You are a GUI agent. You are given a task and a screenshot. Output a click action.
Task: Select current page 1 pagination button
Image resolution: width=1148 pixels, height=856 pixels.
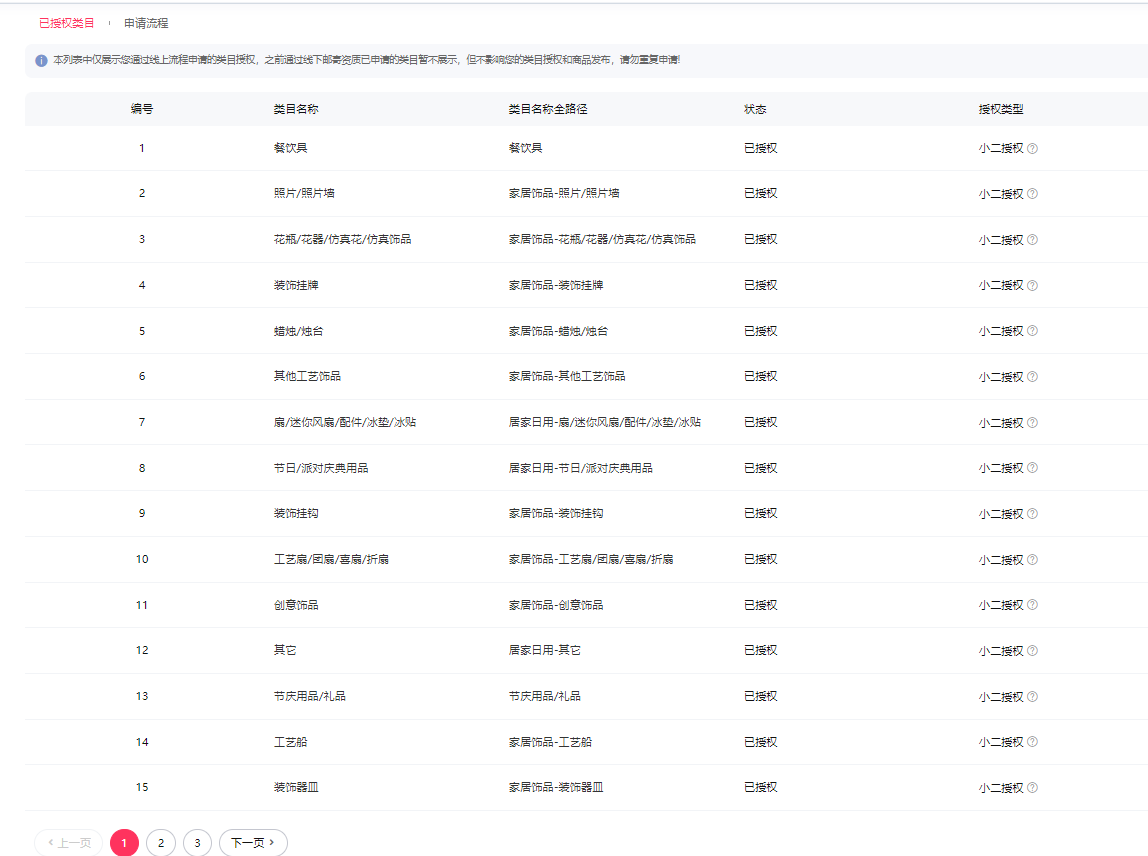click(x=124, y=843)
